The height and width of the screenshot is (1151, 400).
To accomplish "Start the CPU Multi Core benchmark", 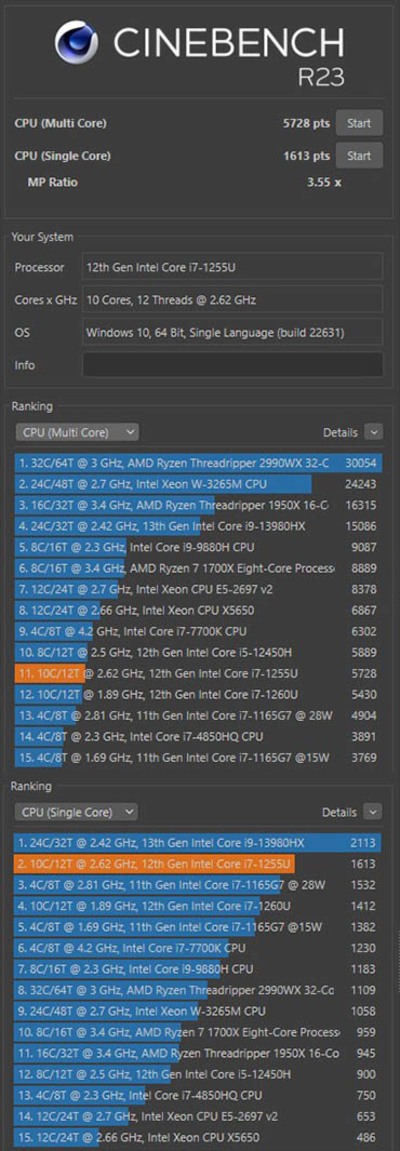I will [x=359, y=123].
